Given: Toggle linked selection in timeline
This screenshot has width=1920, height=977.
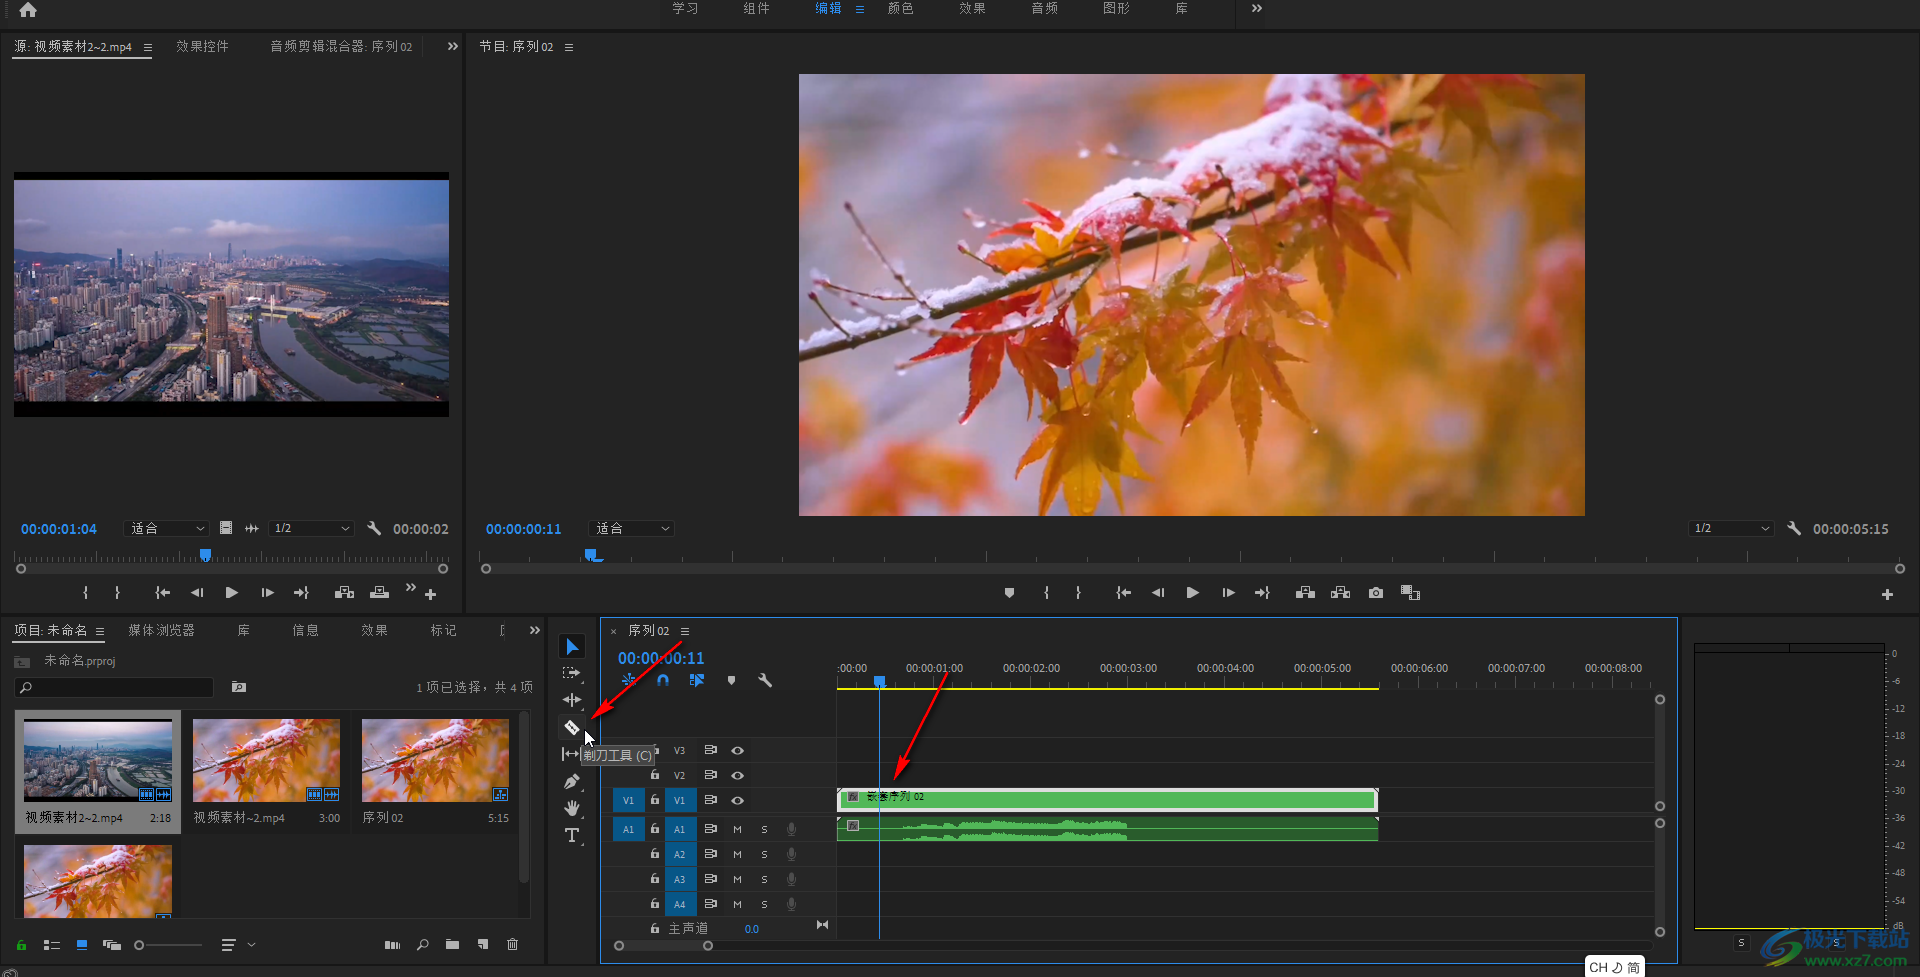Looking at the screenshot, I should pyautogui.click(x=697, y=680).
